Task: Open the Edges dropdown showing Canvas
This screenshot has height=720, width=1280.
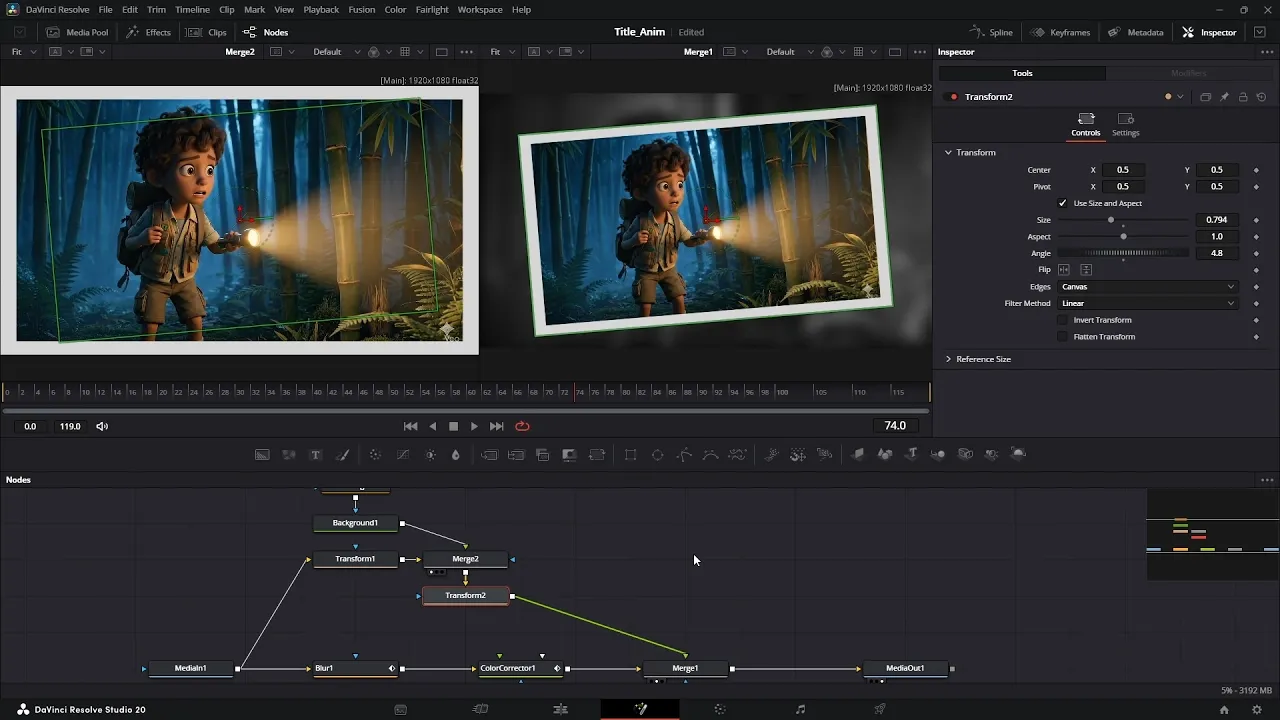Action: pyautogui.click(x=1148, y=287)
